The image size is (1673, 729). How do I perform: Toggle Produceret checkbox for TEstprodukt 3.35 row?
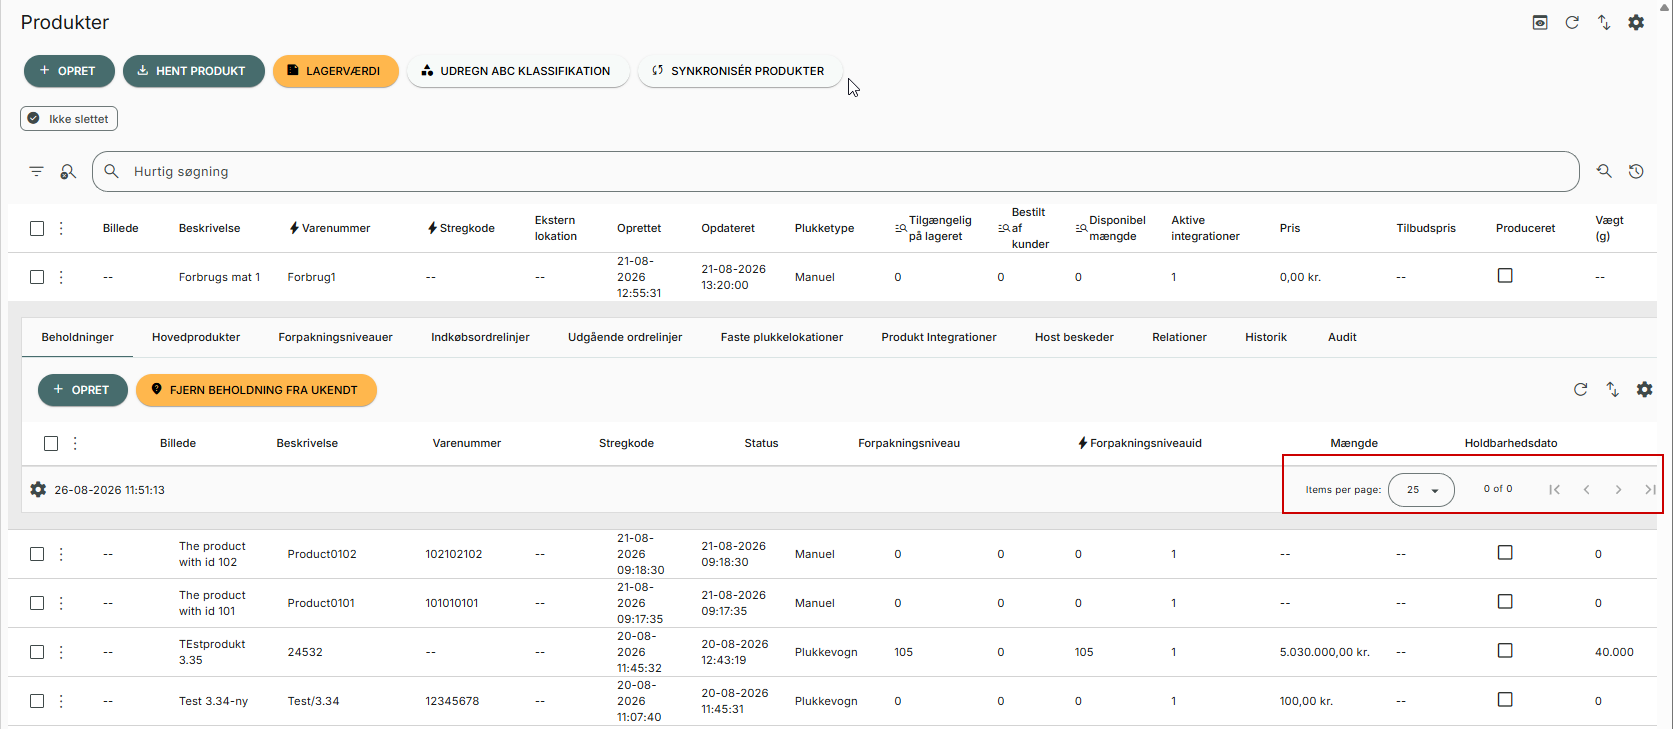tap(1505, 650)
